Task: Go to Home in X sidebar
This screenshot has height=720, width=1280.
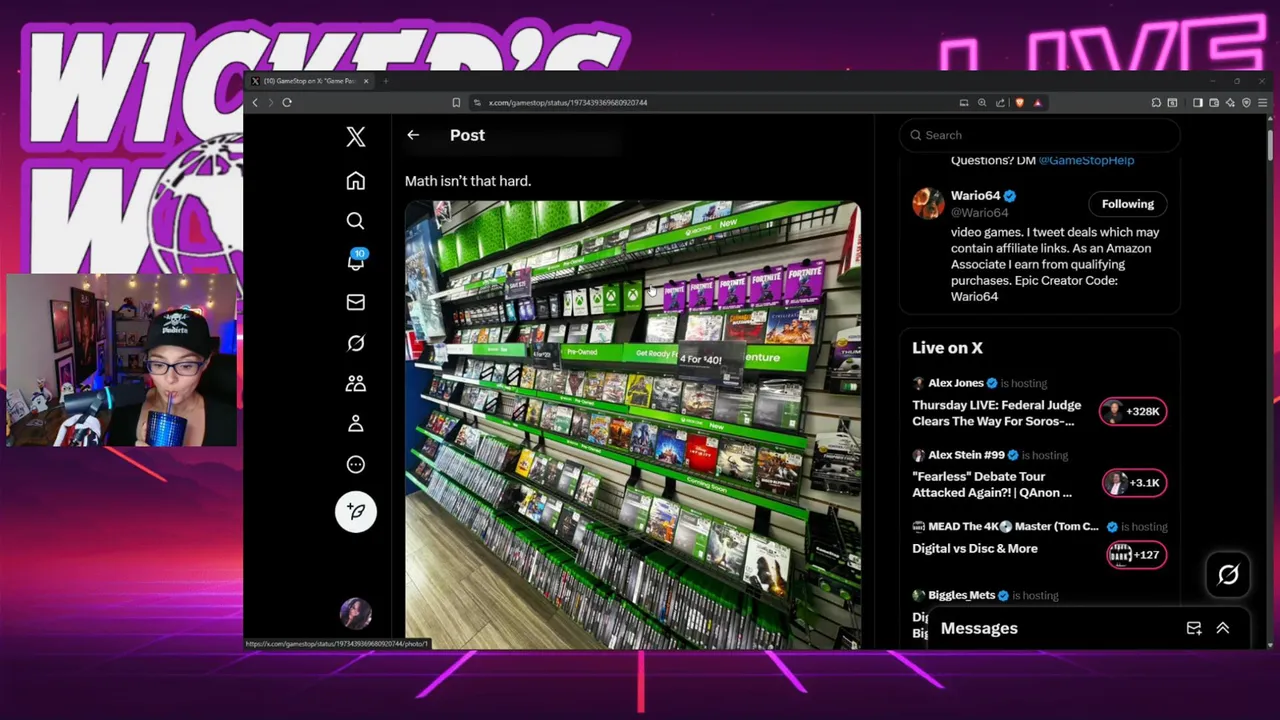Action: (x=356, y=181)
